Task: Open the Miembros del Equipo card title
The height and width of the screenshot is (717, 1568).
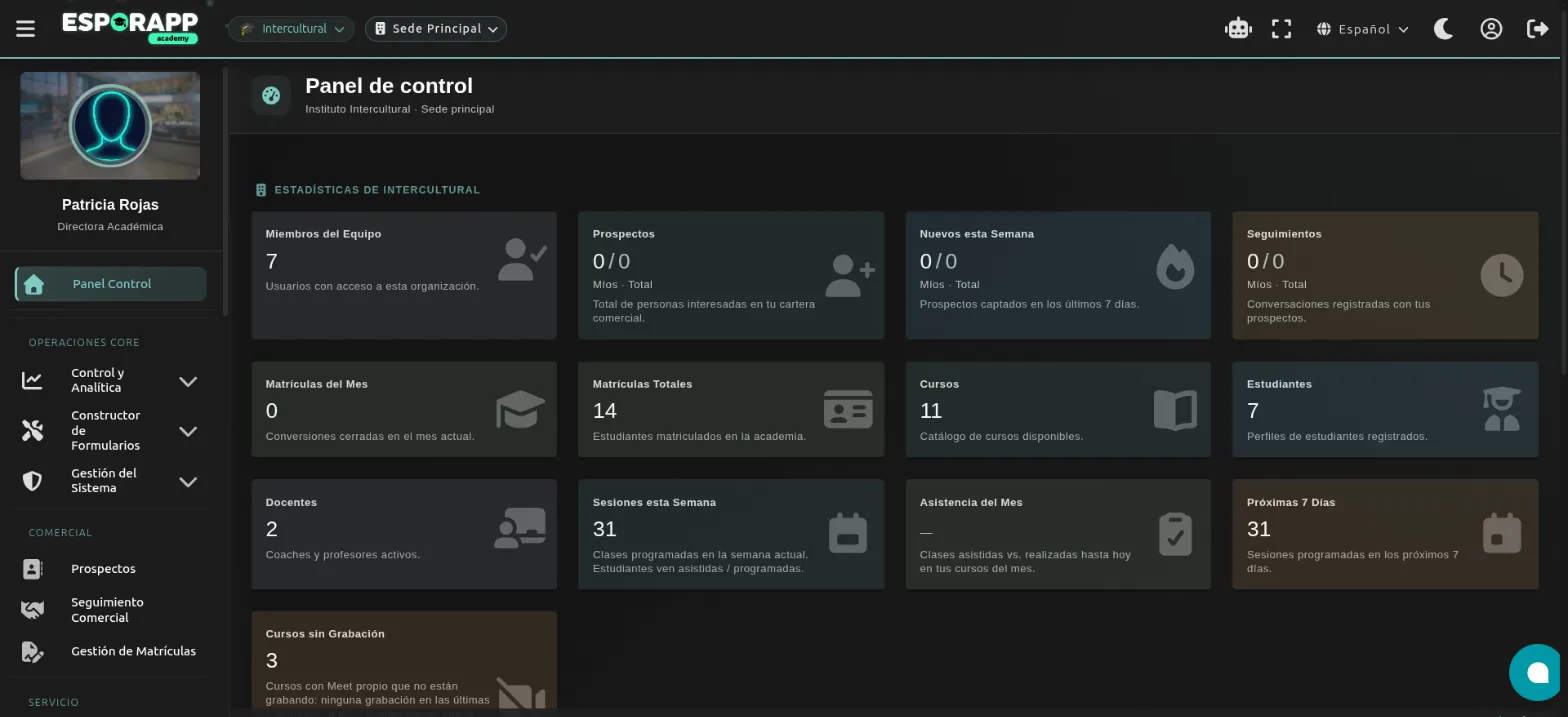Action: [323, 234]
